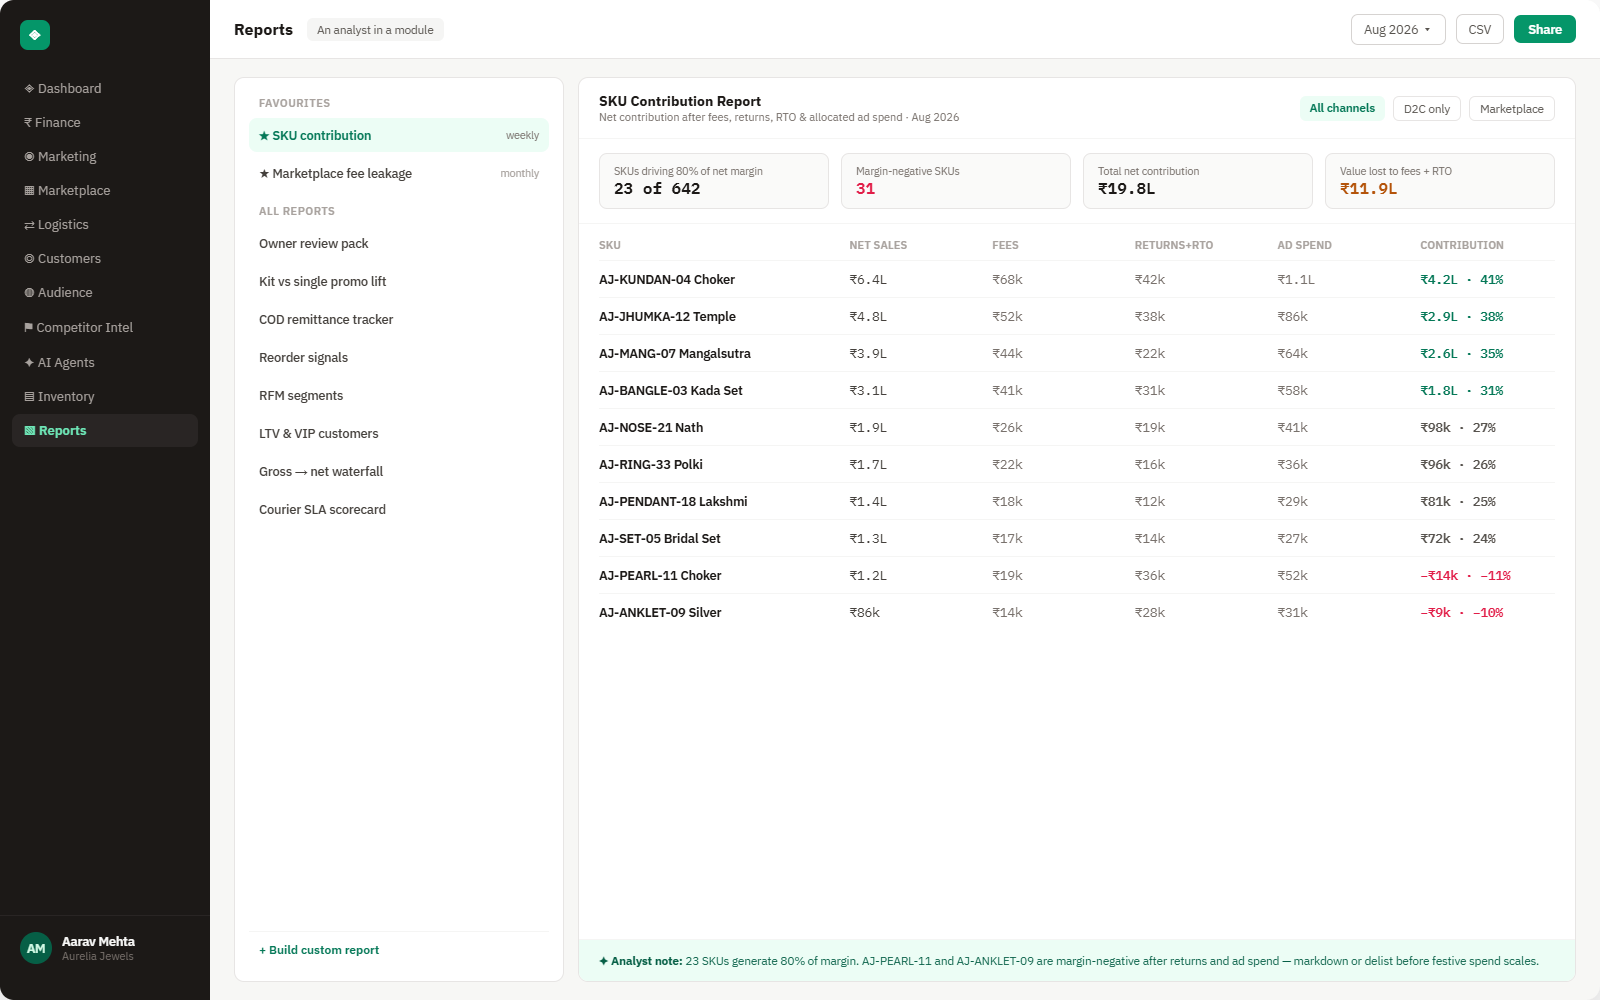Image resolution: width=1600 pixels, height=1000 pixels.
Task: Filter by the Marketplace channel
Action: point(1512,108)
